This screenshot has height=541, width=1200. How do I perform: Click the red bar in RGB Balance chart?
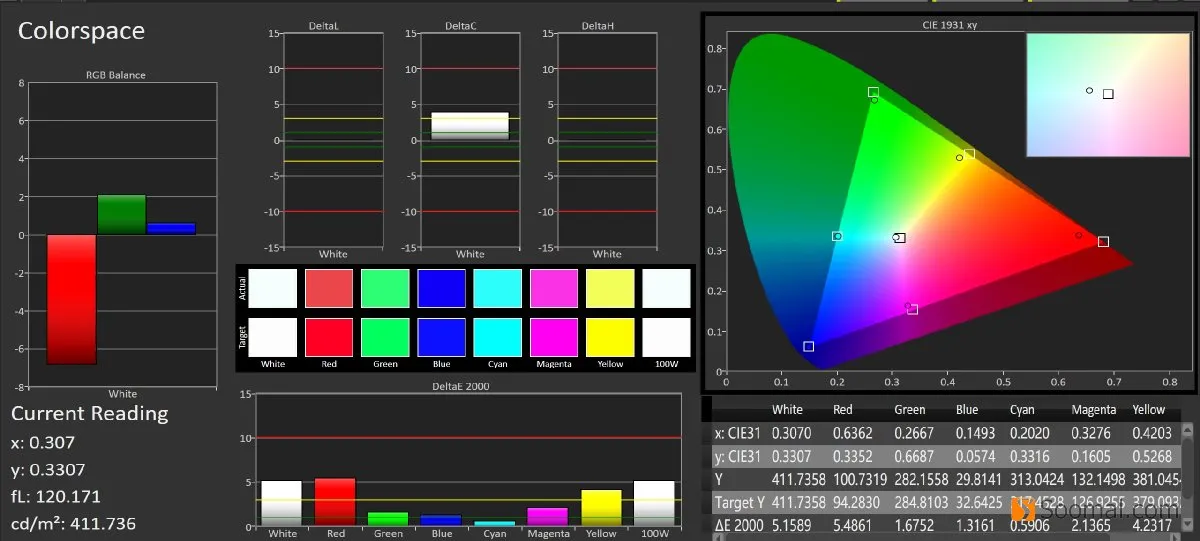(71, 299)
